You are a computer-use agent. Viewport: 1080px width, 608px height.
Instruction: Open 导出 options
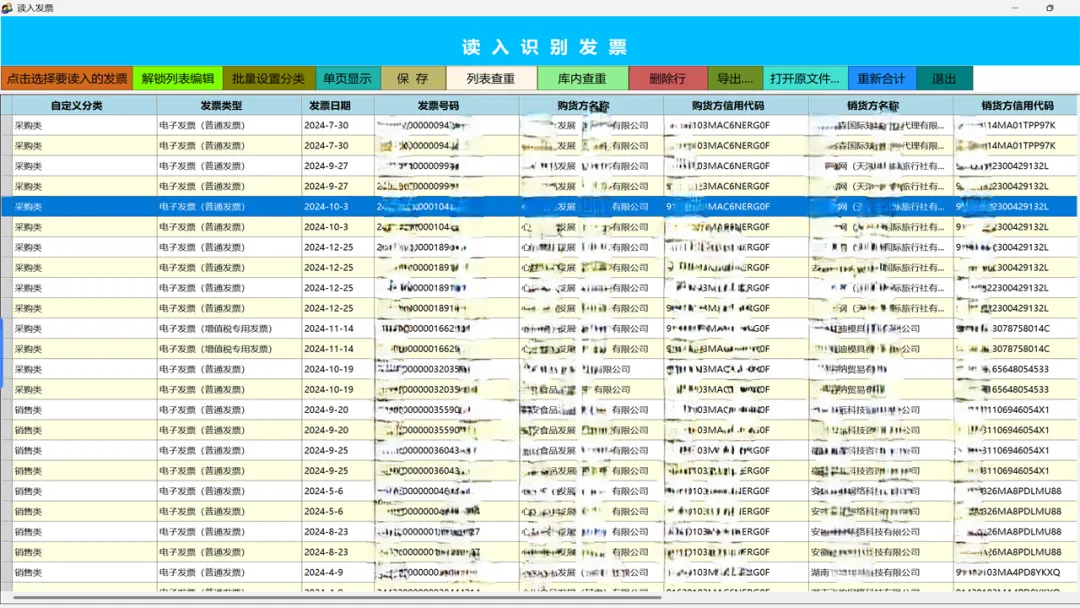click(735, 78)
